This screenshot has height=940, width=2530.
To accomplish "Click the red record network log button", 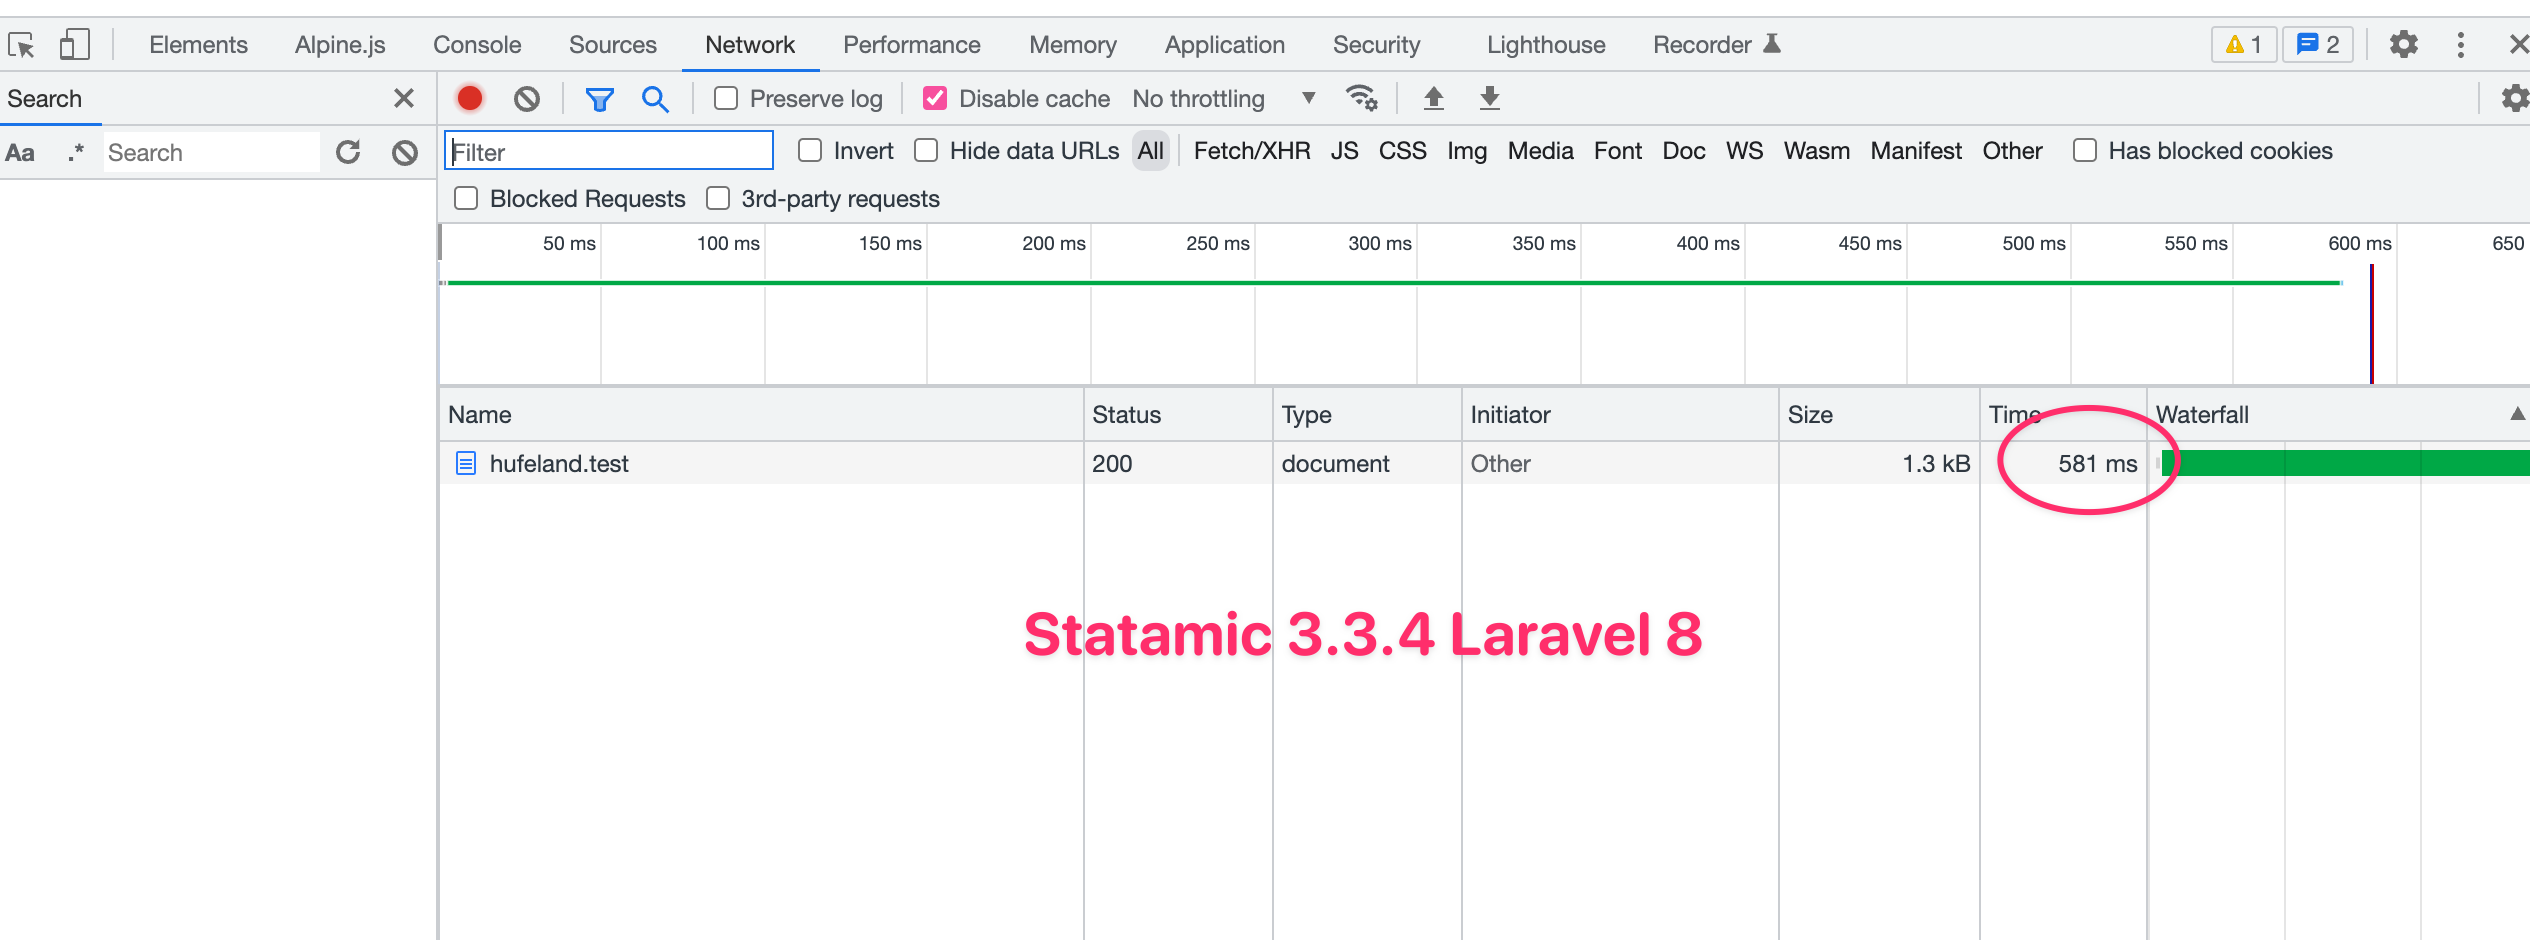I will tap(470, 98).
